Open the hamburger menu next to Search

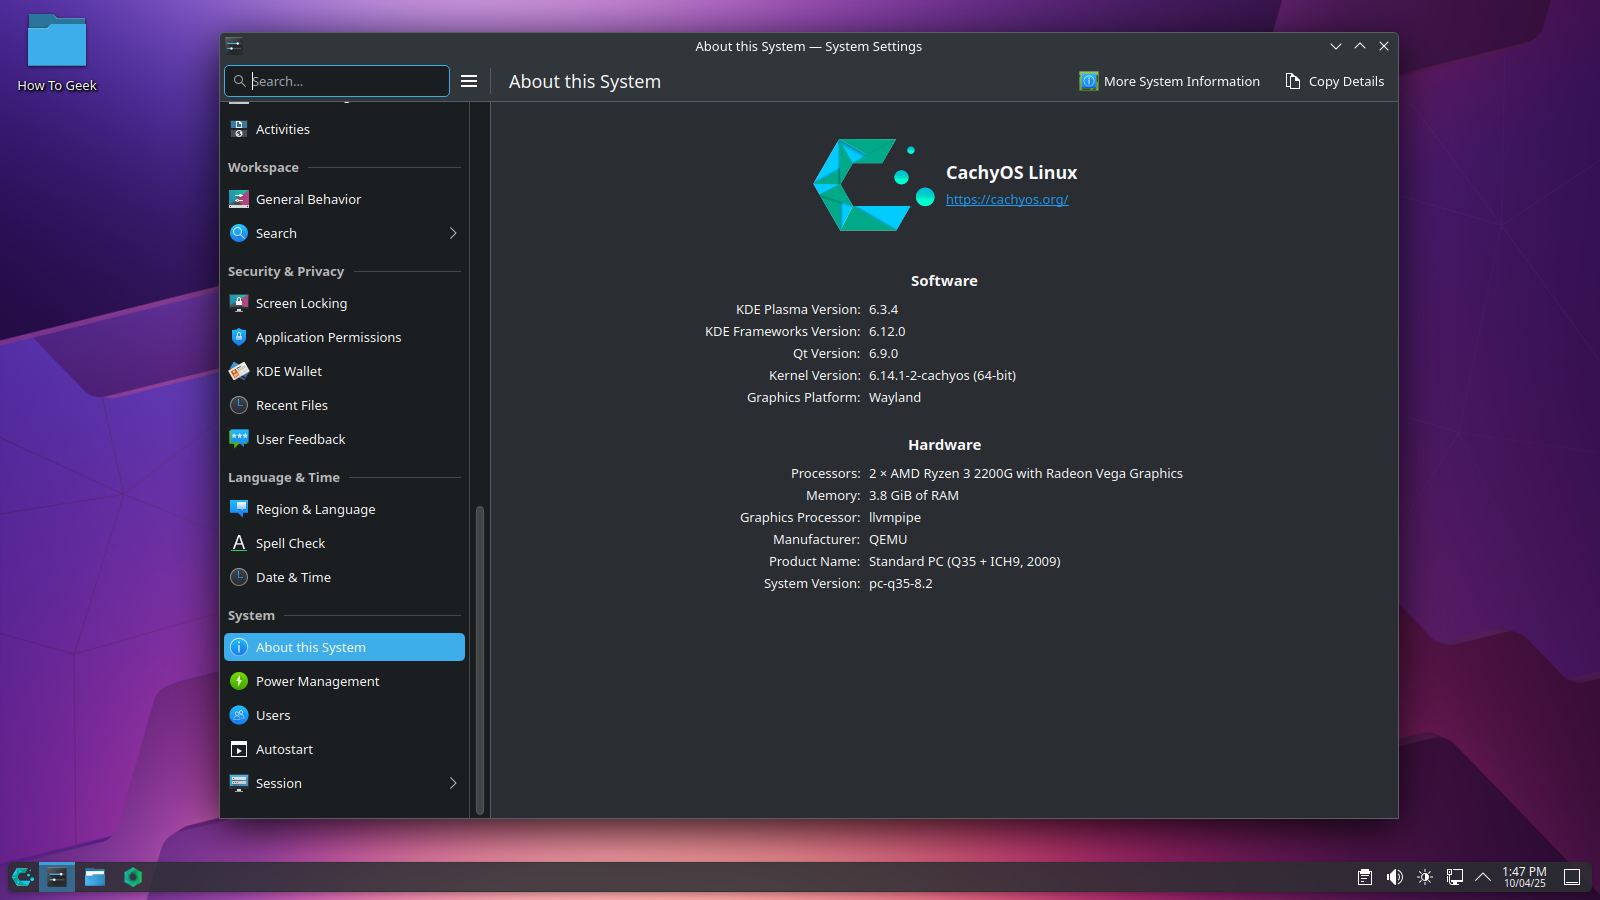(x=469, y=81)
